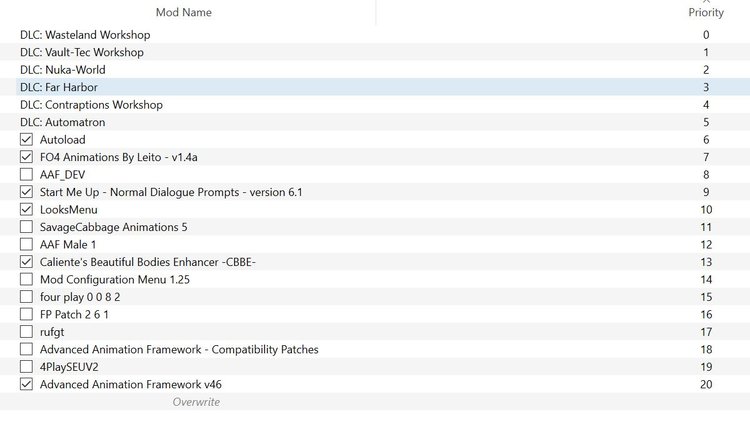Select the Autoload mod name
The width and height of the screenshot is (750, 427).
tap(63, 140)
